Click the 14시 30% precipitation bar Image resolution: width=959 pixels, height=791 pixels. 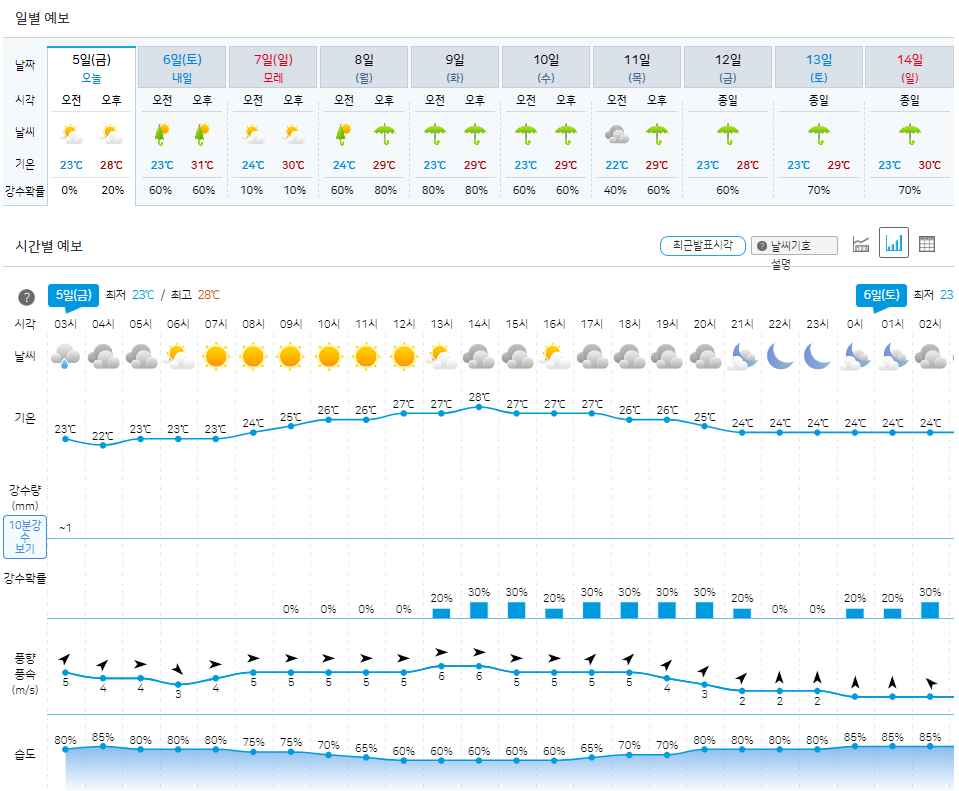pos(479,610)
